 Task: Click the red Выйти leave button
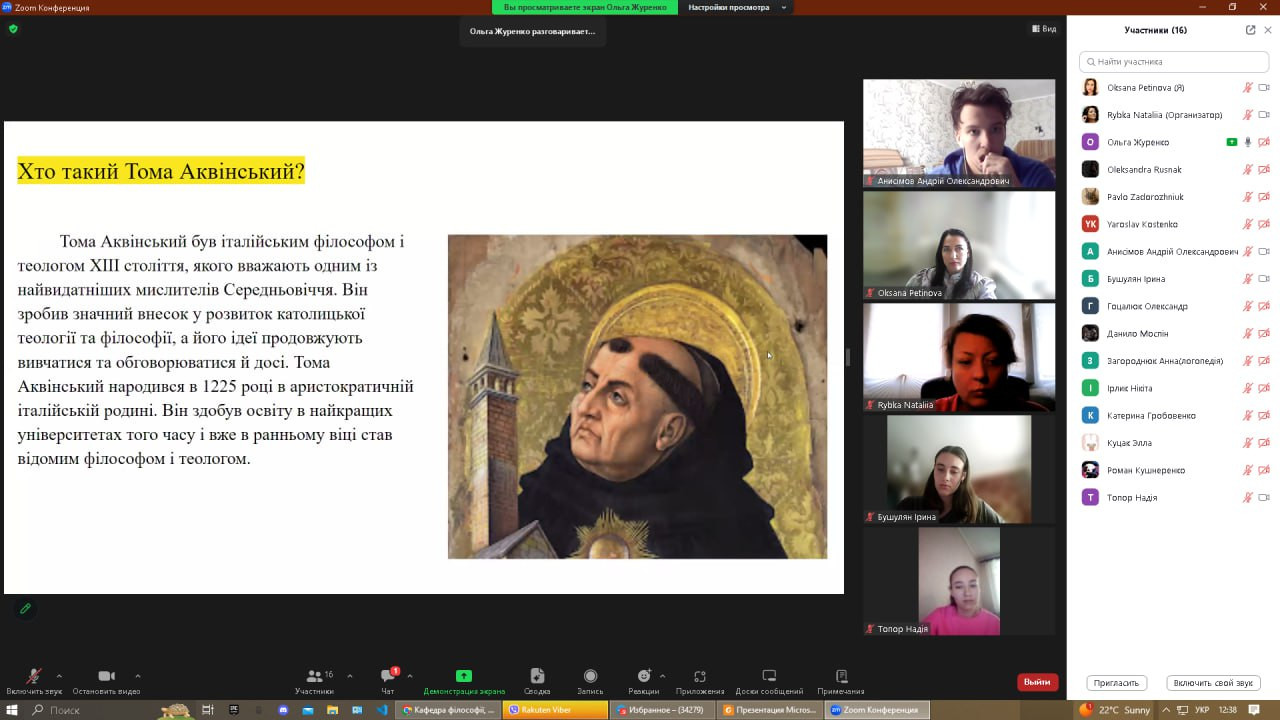click(x=1037, y=682)
